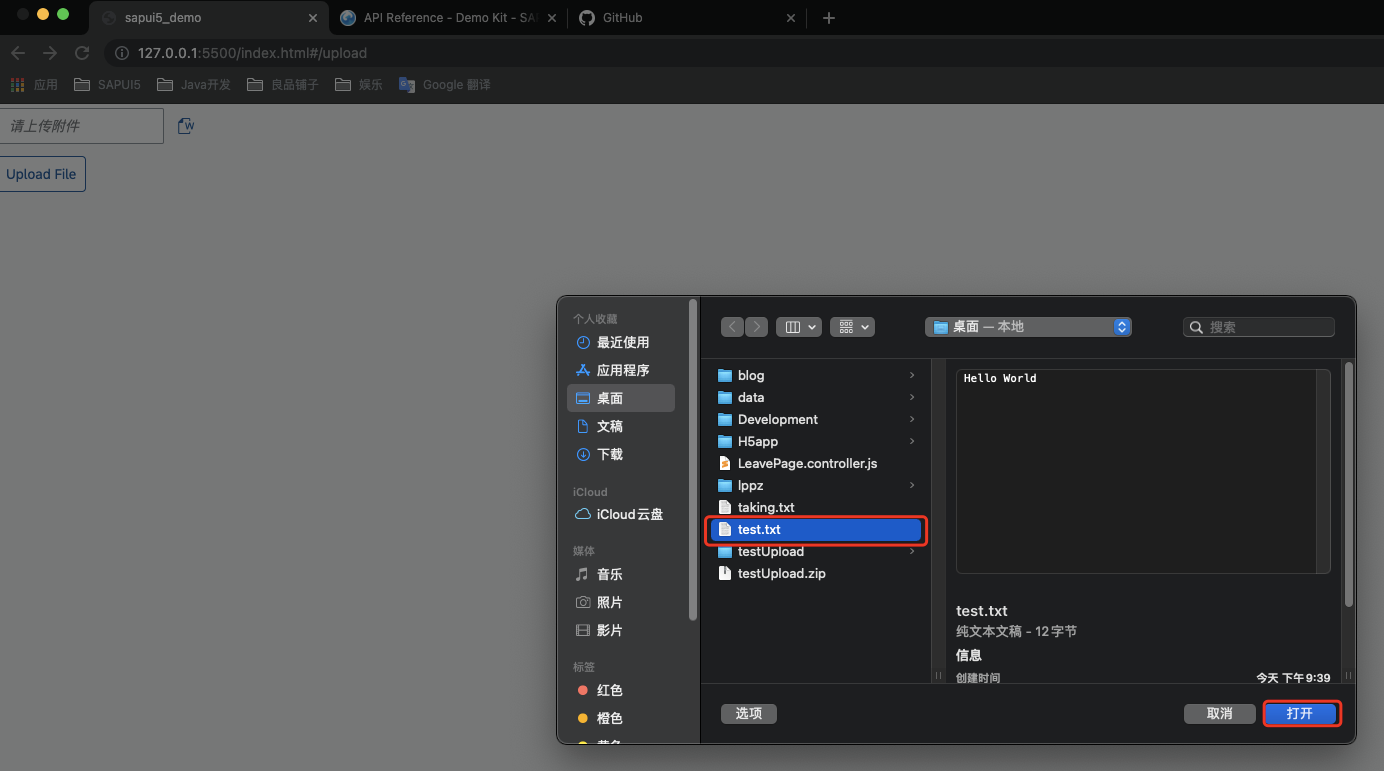Viewport: 1384px width, 771px height.
Task: Click the 请上传附件 input field
Action: click(81, 126)
